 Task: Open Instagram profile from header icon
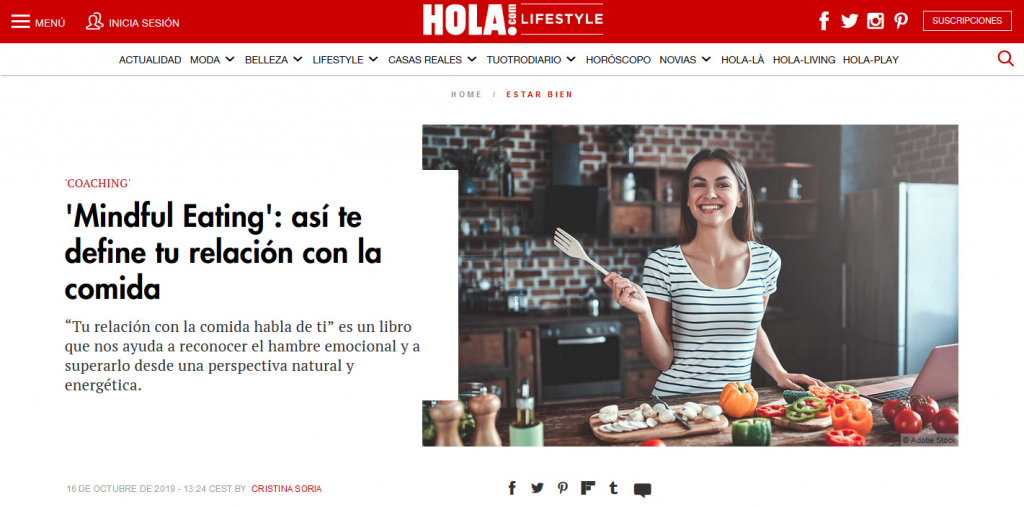click(875, 21)
